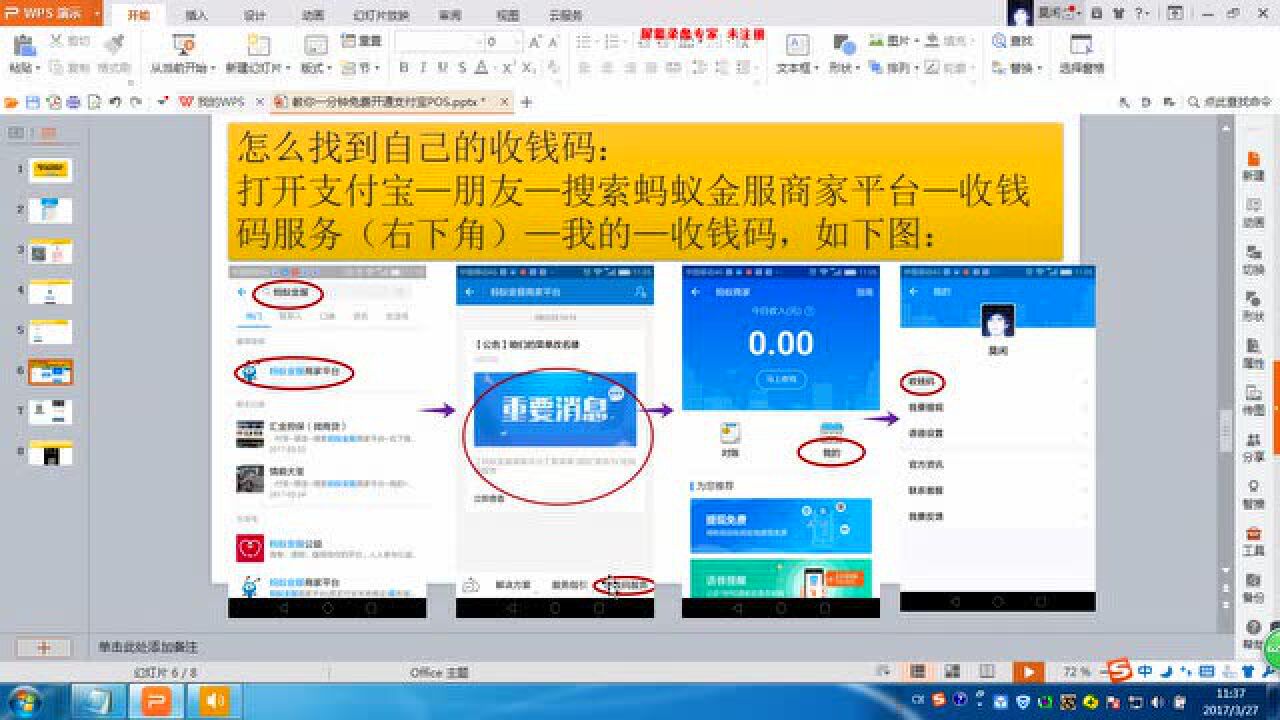1280x720 pixels.
Task: Open the New (新建) sidebar panel icon
Action: 1253,165
